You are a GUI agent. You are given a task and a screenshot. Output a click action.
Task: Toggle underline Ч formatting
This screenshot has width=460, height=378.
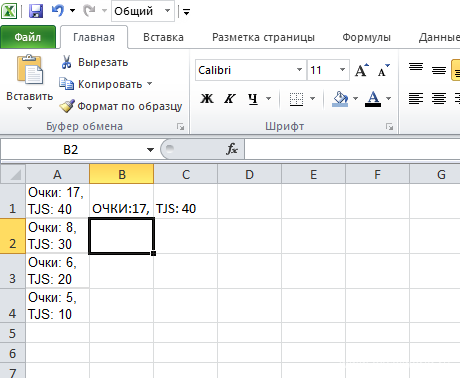(253, 98)
